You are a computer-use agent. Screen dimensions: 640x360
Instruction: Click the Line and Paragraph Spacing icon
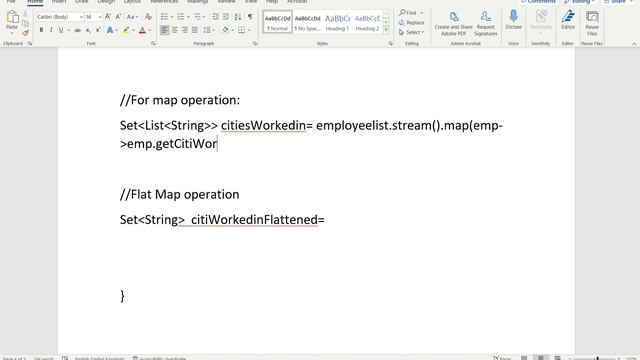[x=207, y=30]
